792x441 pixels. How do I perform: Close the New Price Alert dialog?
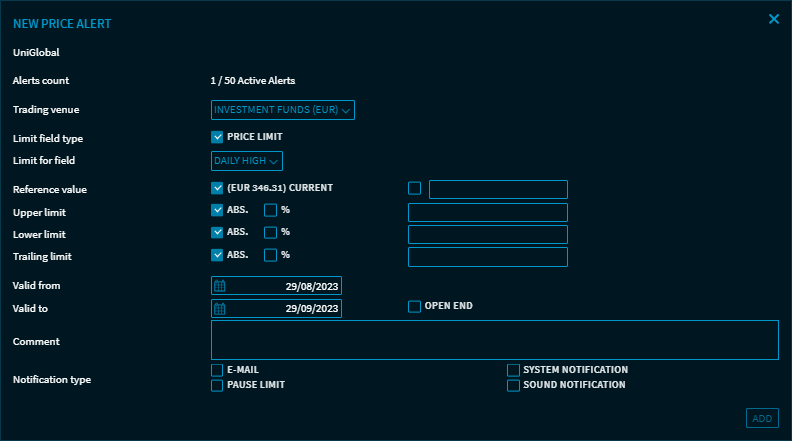(773, 19)
